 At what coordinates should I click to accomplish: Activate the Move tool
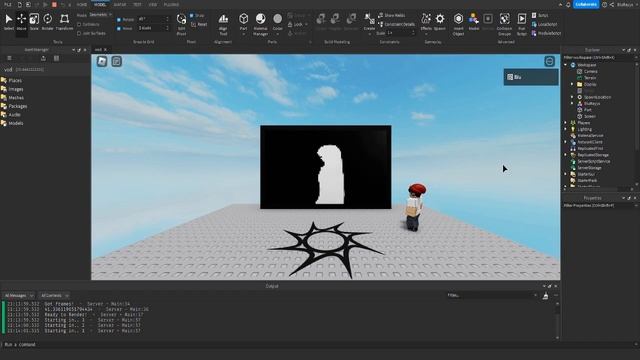pyautogui.click(x=21, y=22)
